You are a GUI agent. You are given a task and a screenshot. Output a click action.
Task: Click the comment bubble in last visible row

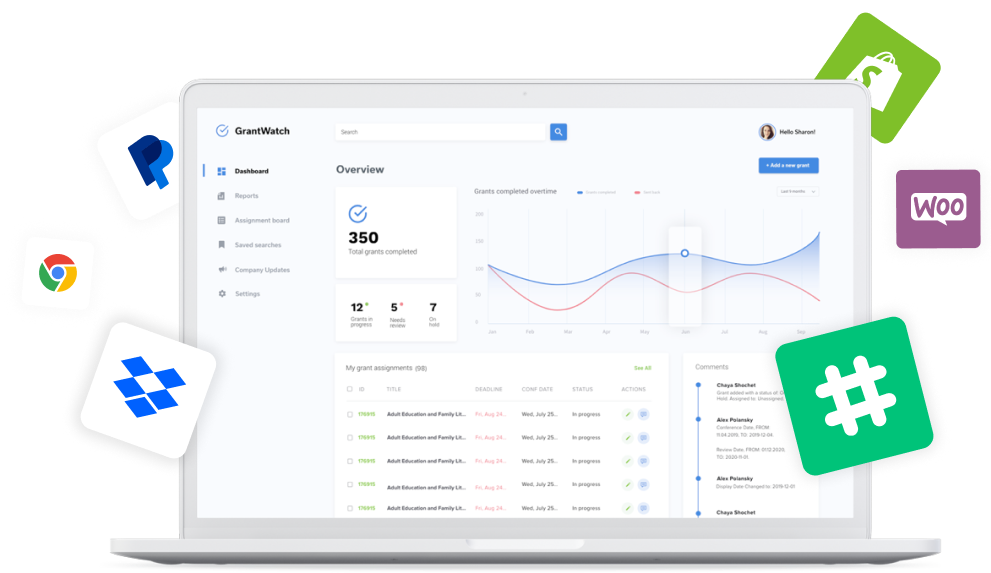click(643, 508)
